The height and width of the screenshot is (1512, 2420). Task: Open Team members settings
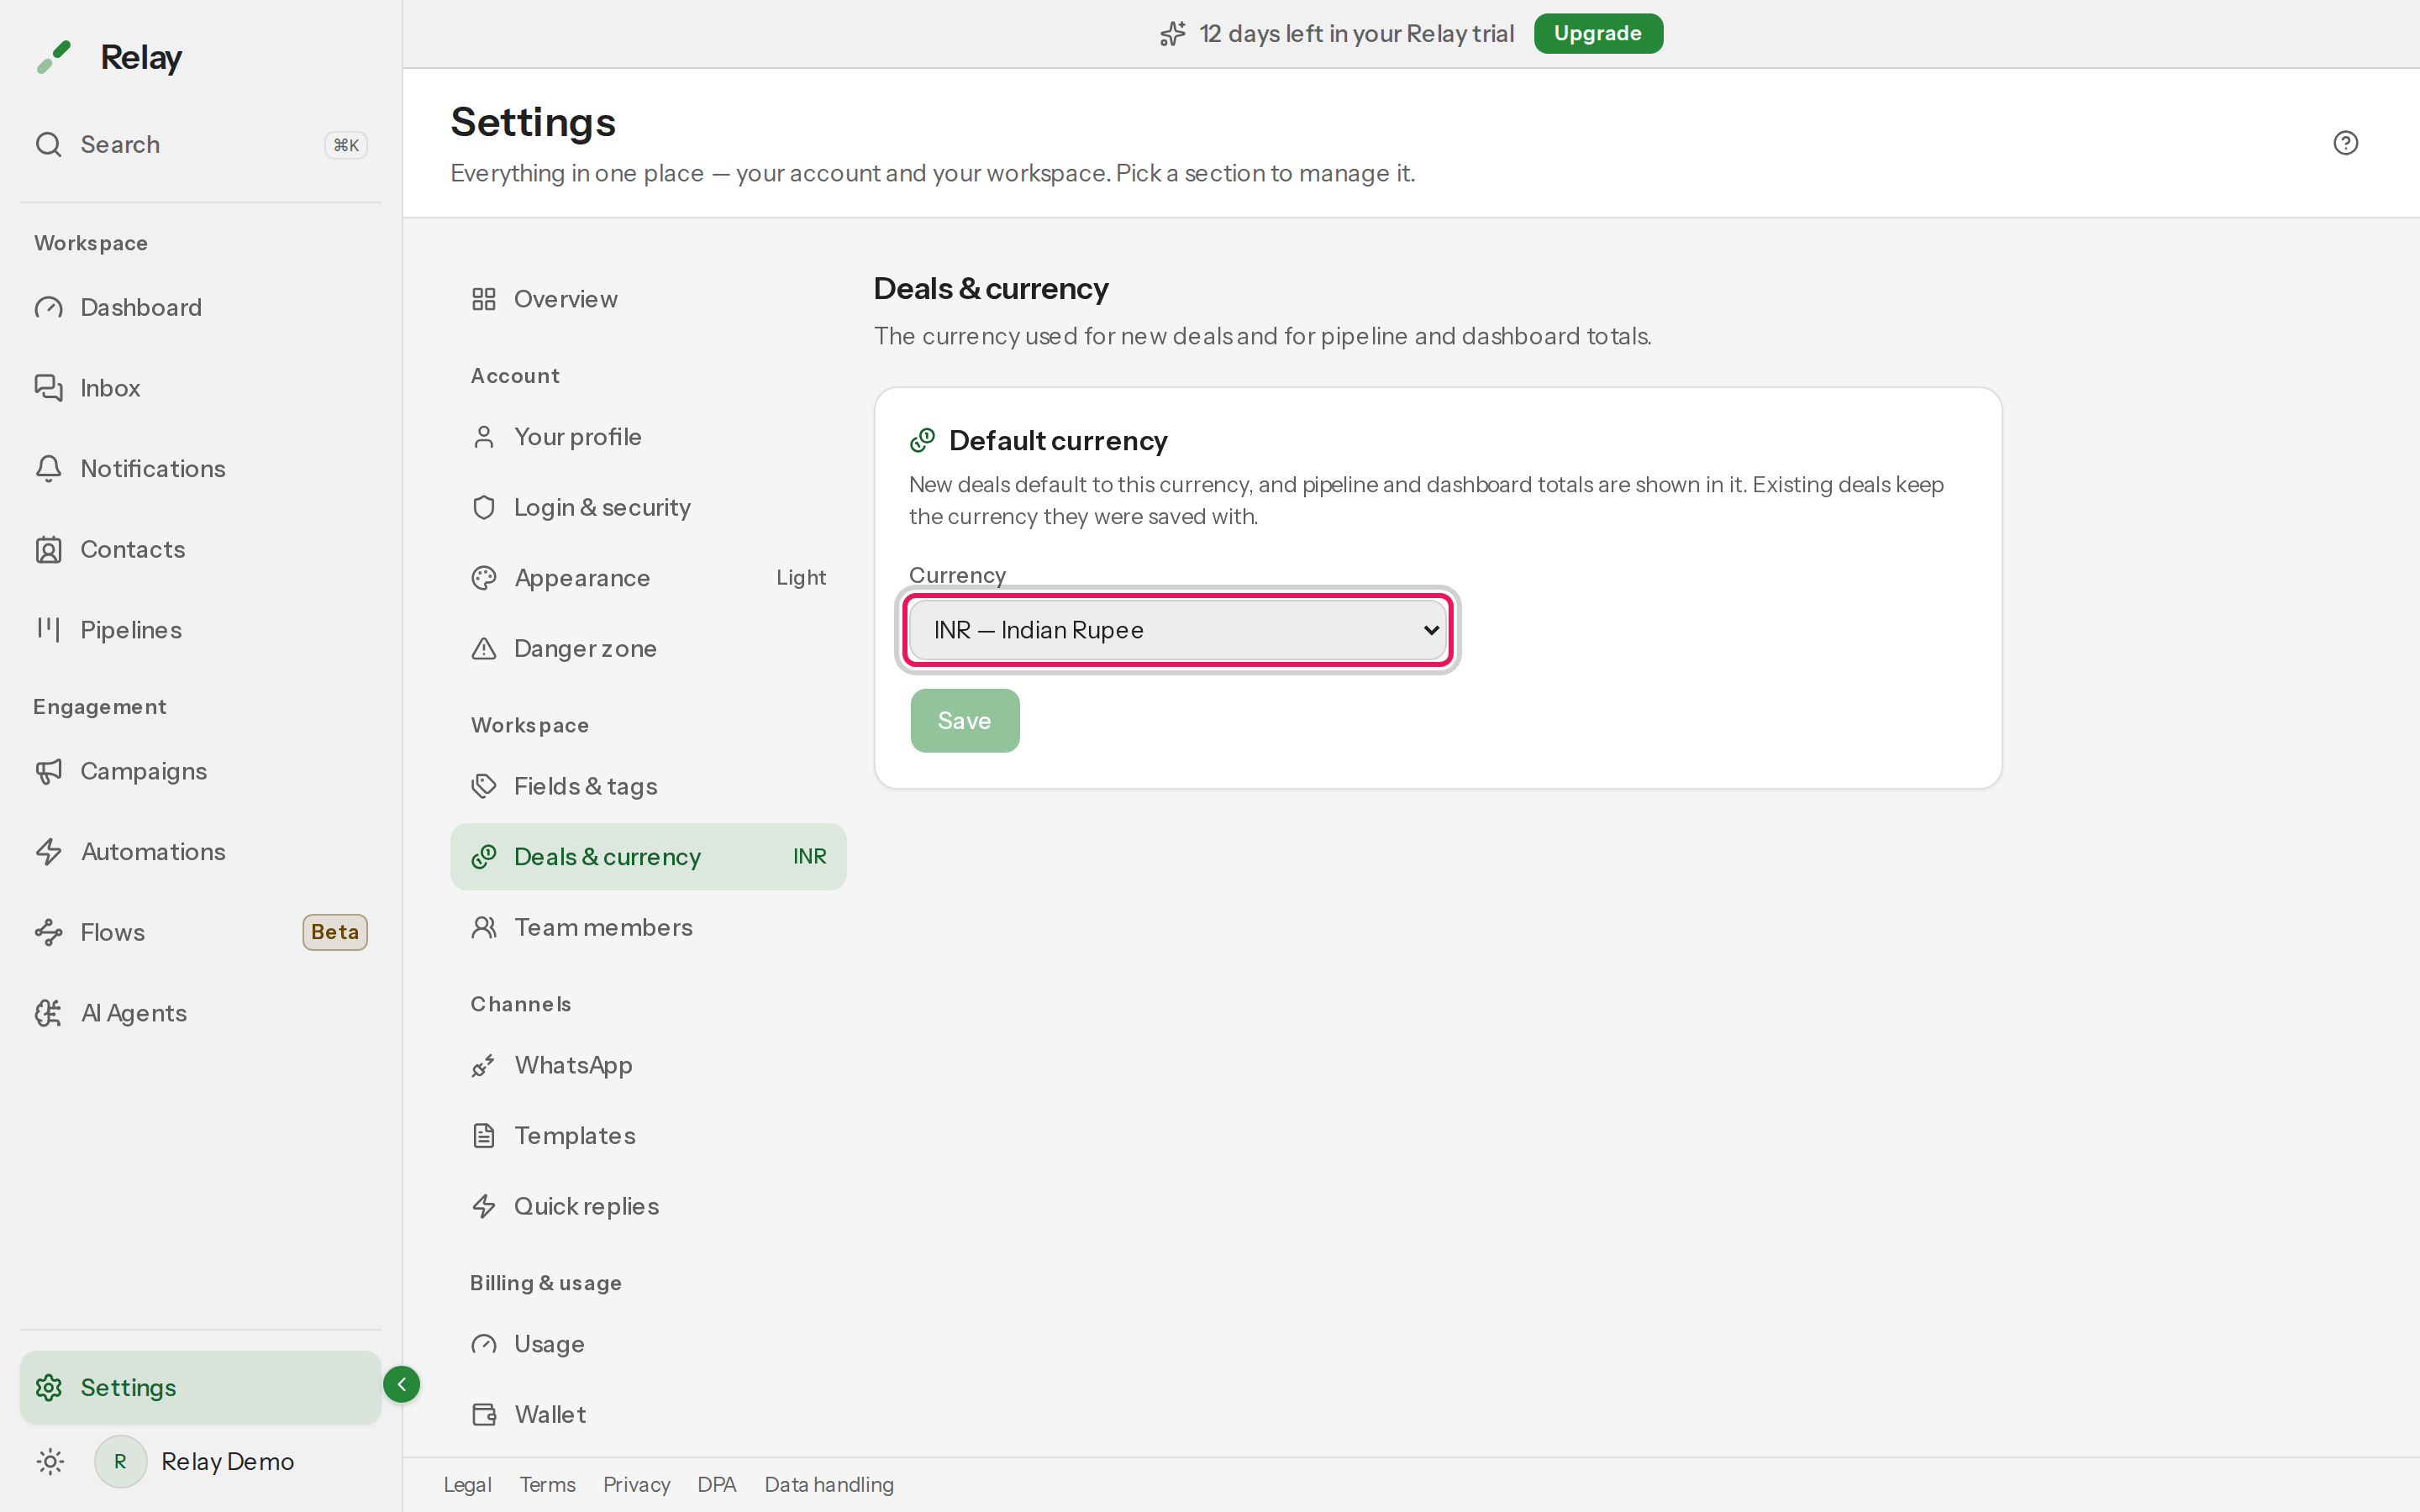648,927
